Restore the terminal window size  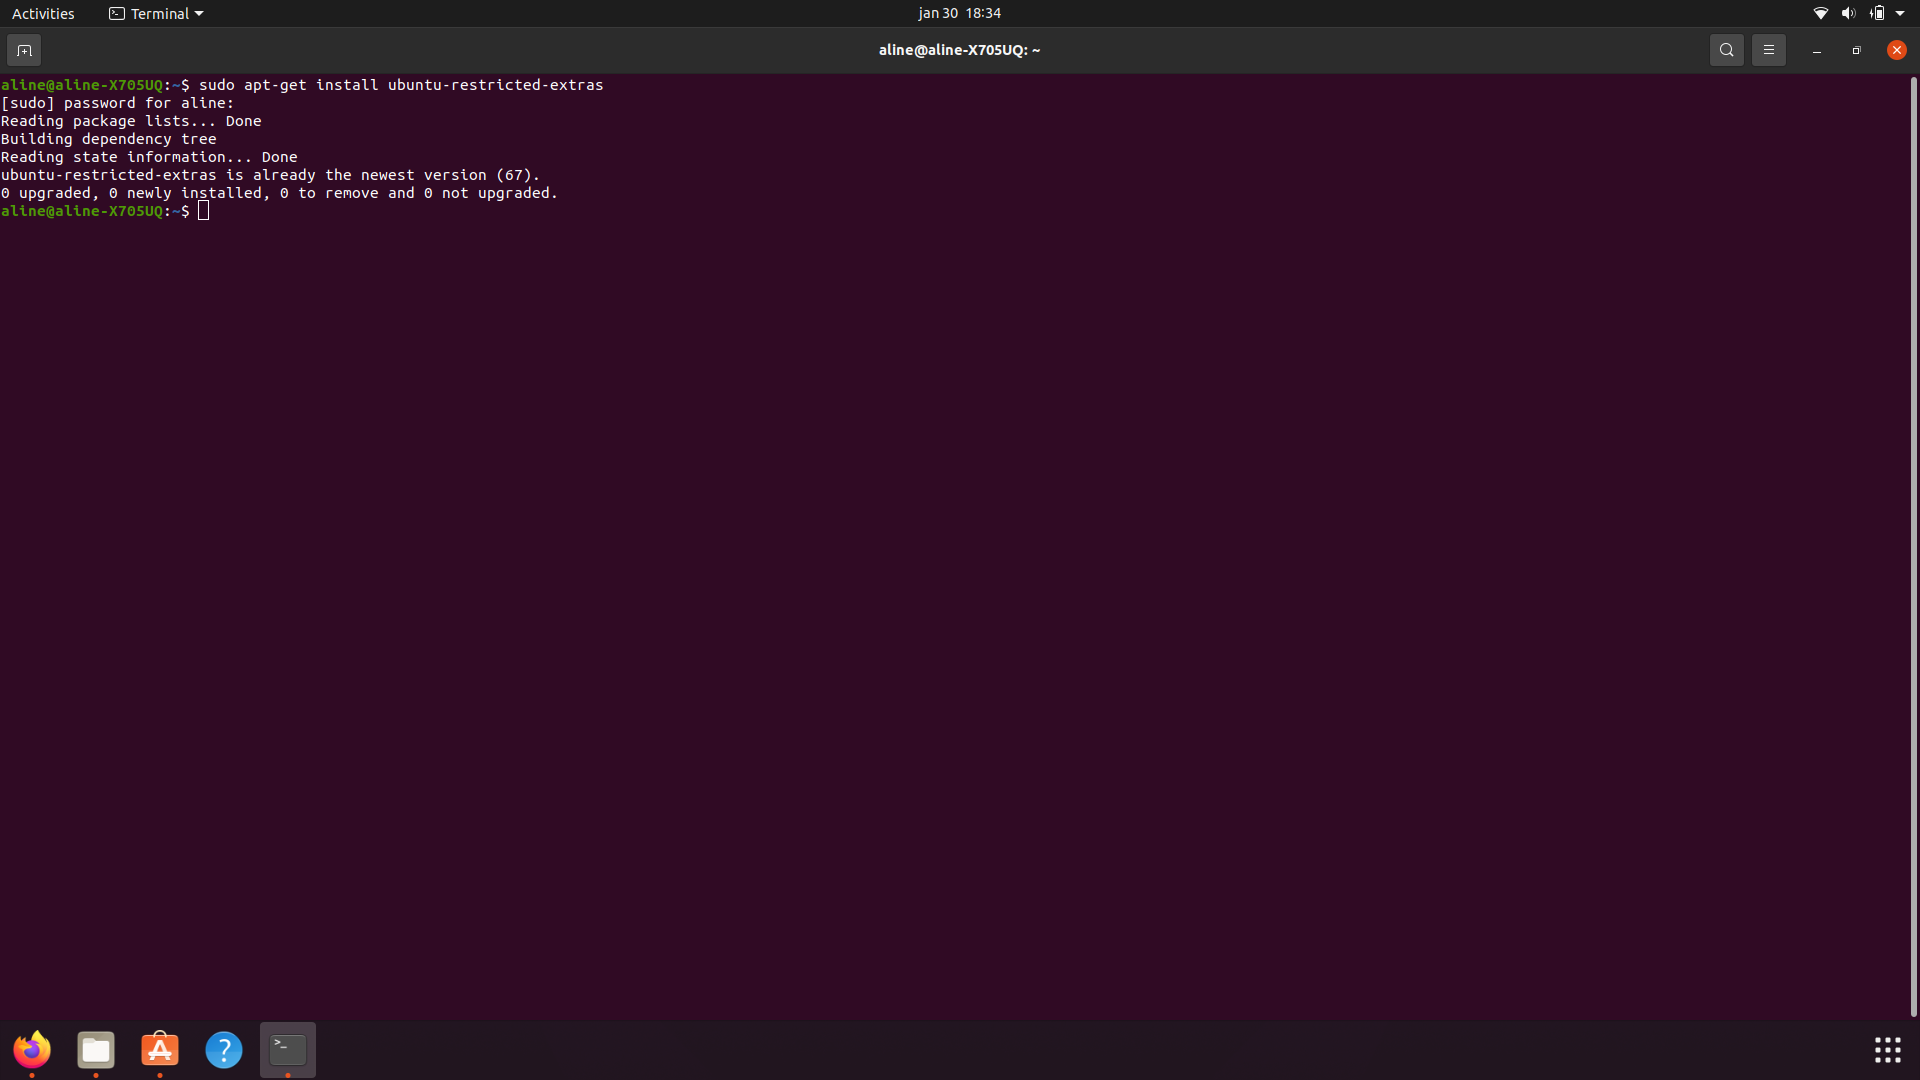pyautogui.click(x=1856, y=50)
